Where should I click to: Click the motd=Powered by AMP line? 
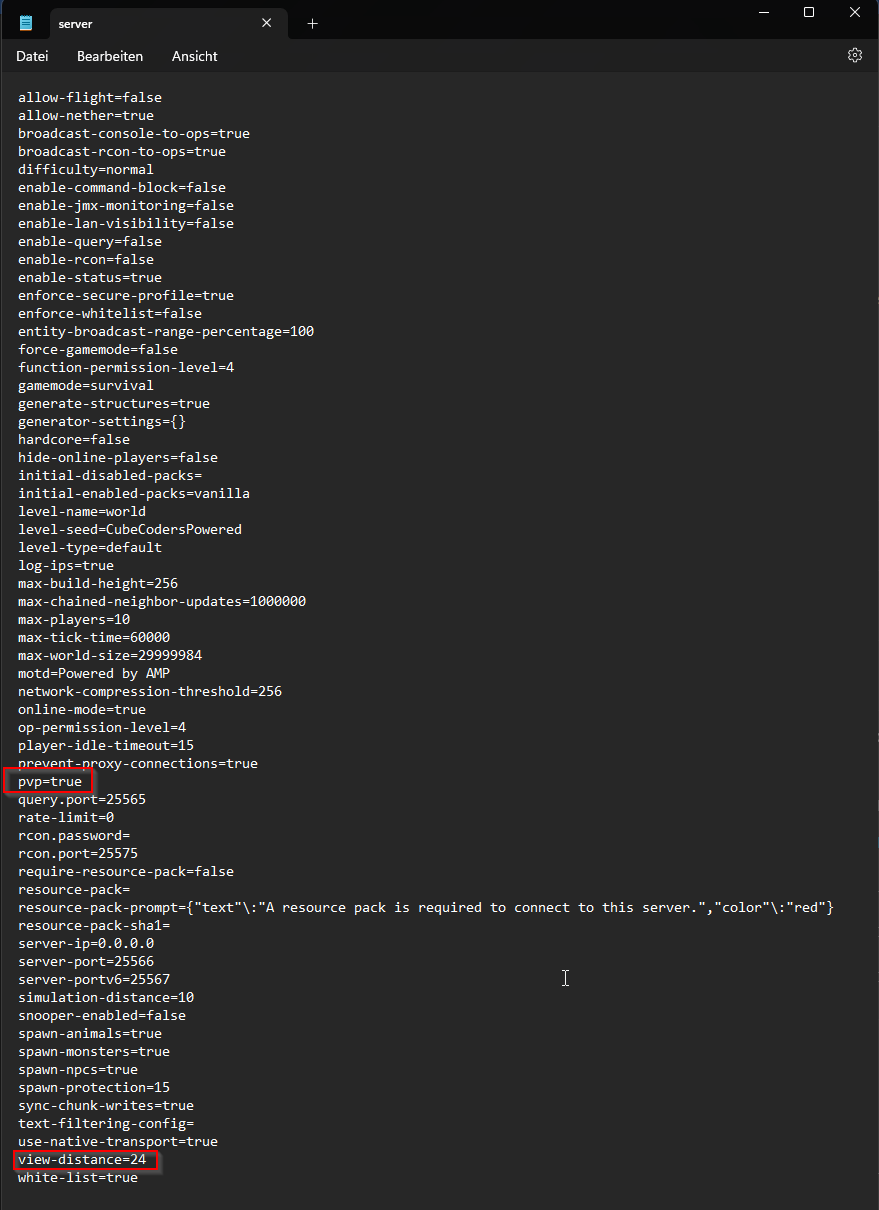(94, 673)
